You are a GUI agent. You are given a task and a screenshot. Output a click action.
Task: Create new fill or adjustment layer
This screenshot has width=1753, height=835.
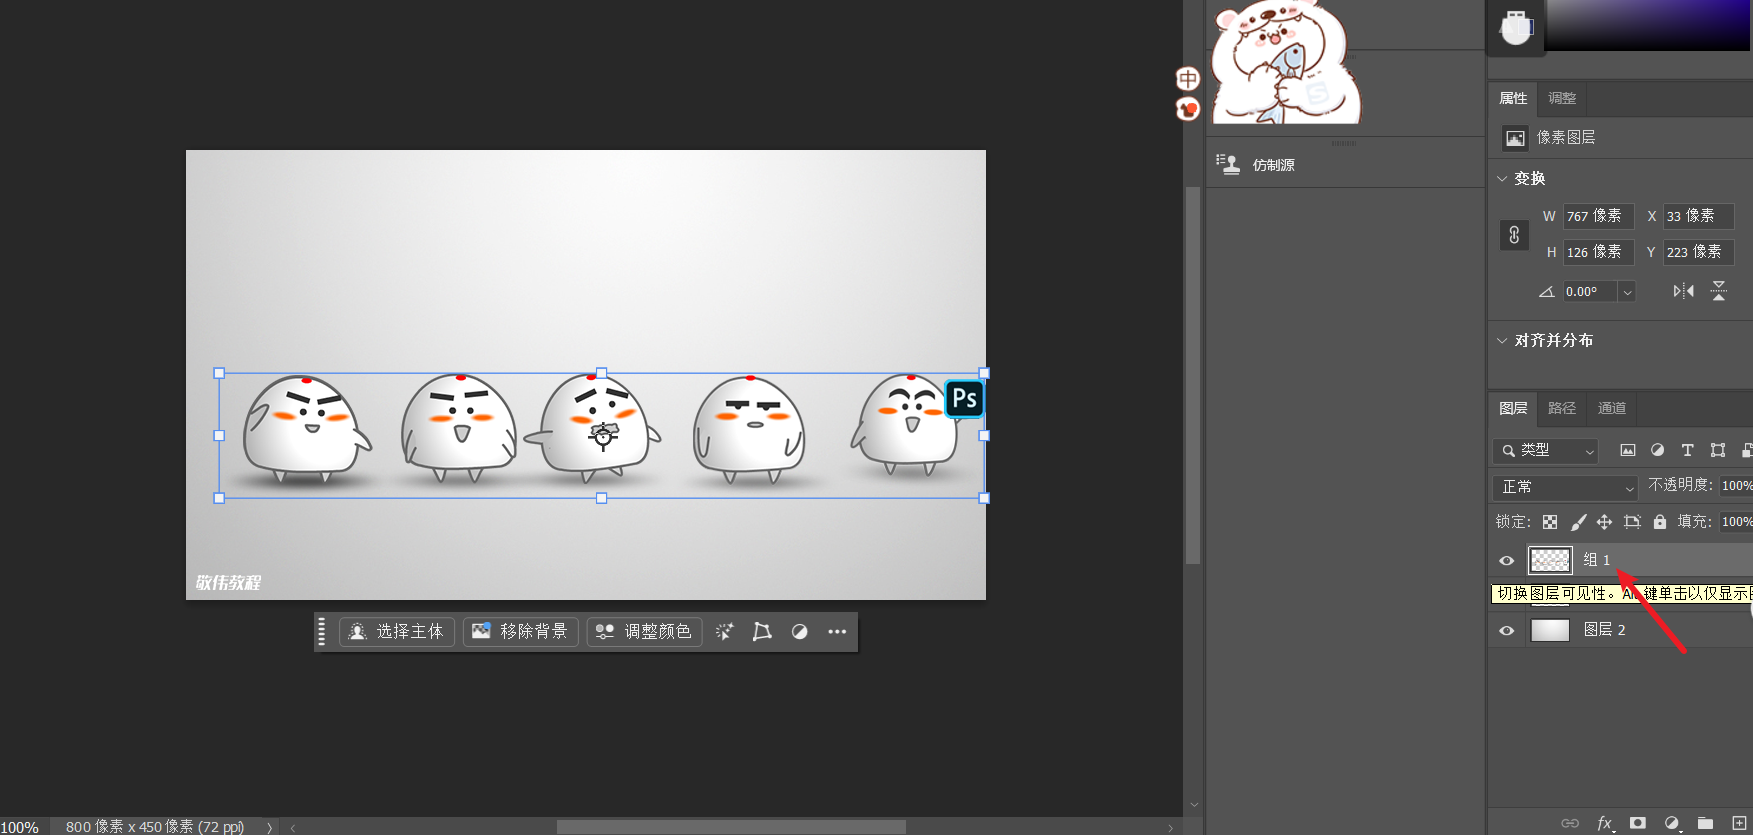(1672, 823)
